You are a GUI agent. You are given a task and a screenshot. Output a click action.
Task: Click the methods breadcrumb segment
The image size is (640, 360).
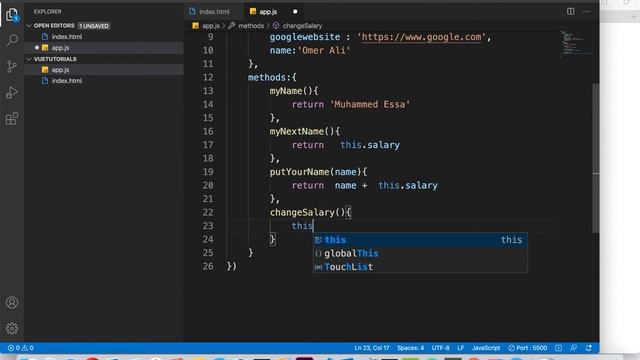tap(247, 26)
